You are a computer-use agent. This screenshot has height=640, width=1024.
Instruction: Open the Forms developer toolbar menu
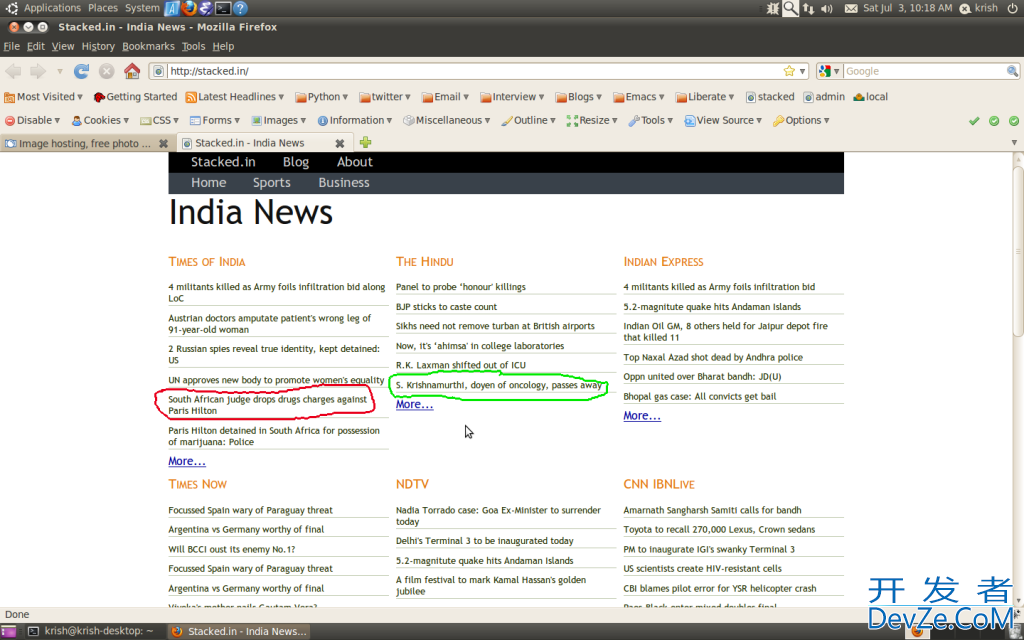(x=215, y=120)
